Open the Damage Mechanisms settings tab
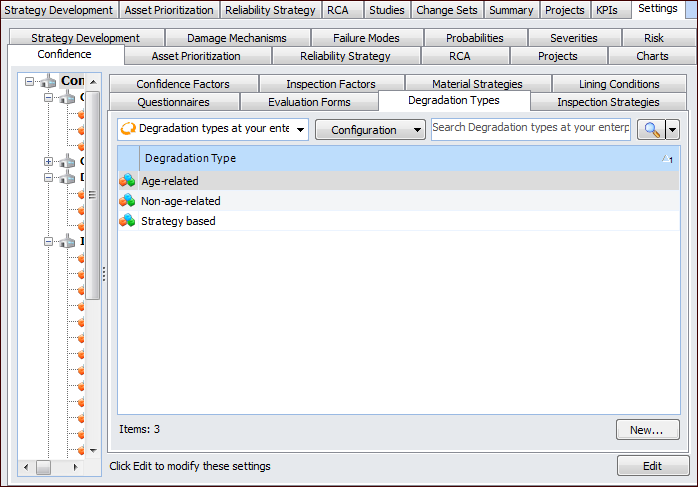 click(x=237, y=38)
